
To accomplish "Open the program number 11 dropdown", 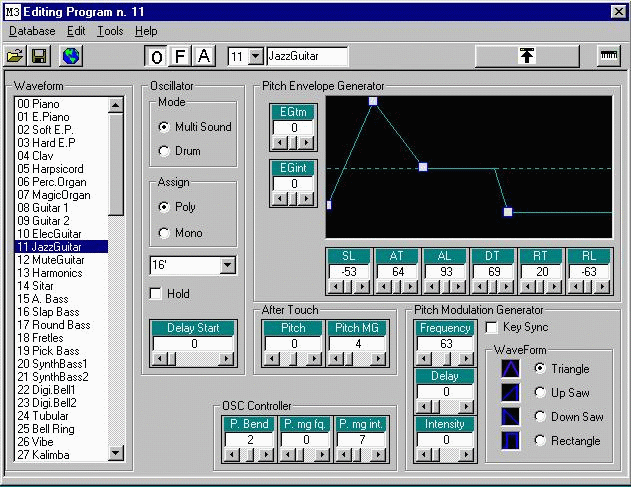I will [x=254, y=57].
